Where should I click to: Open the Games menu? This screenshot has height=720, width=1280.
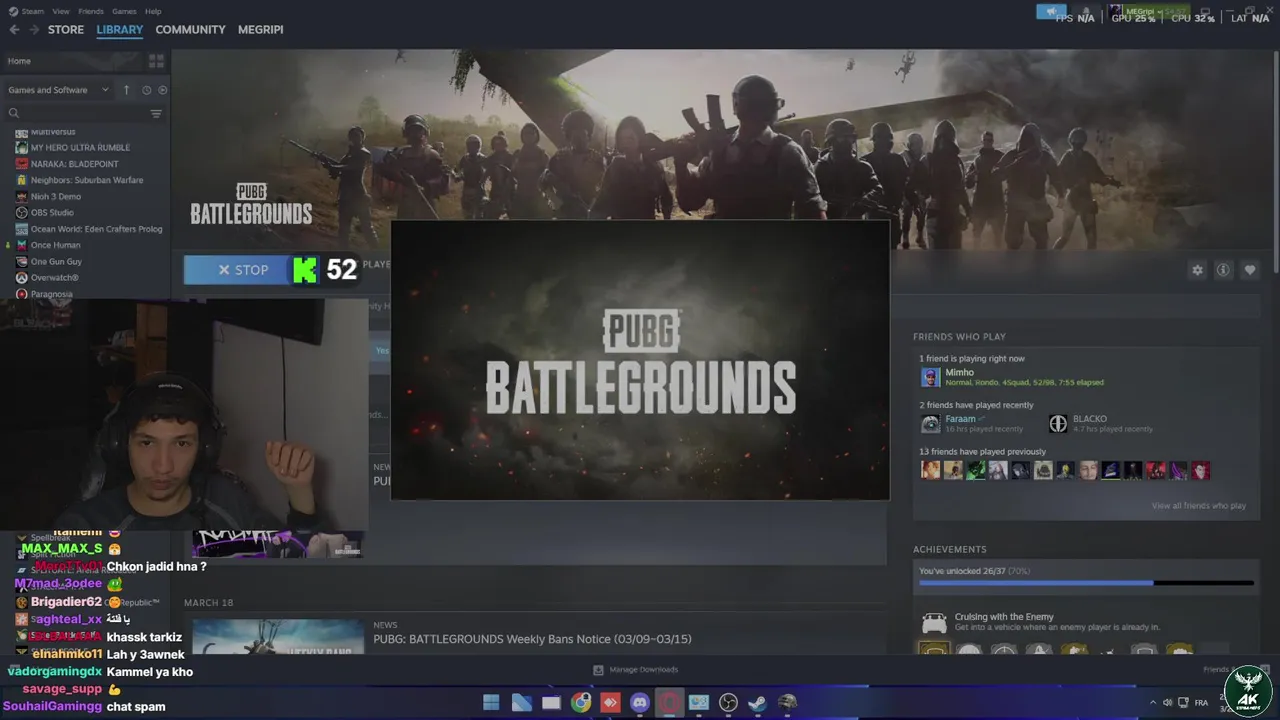124,11
